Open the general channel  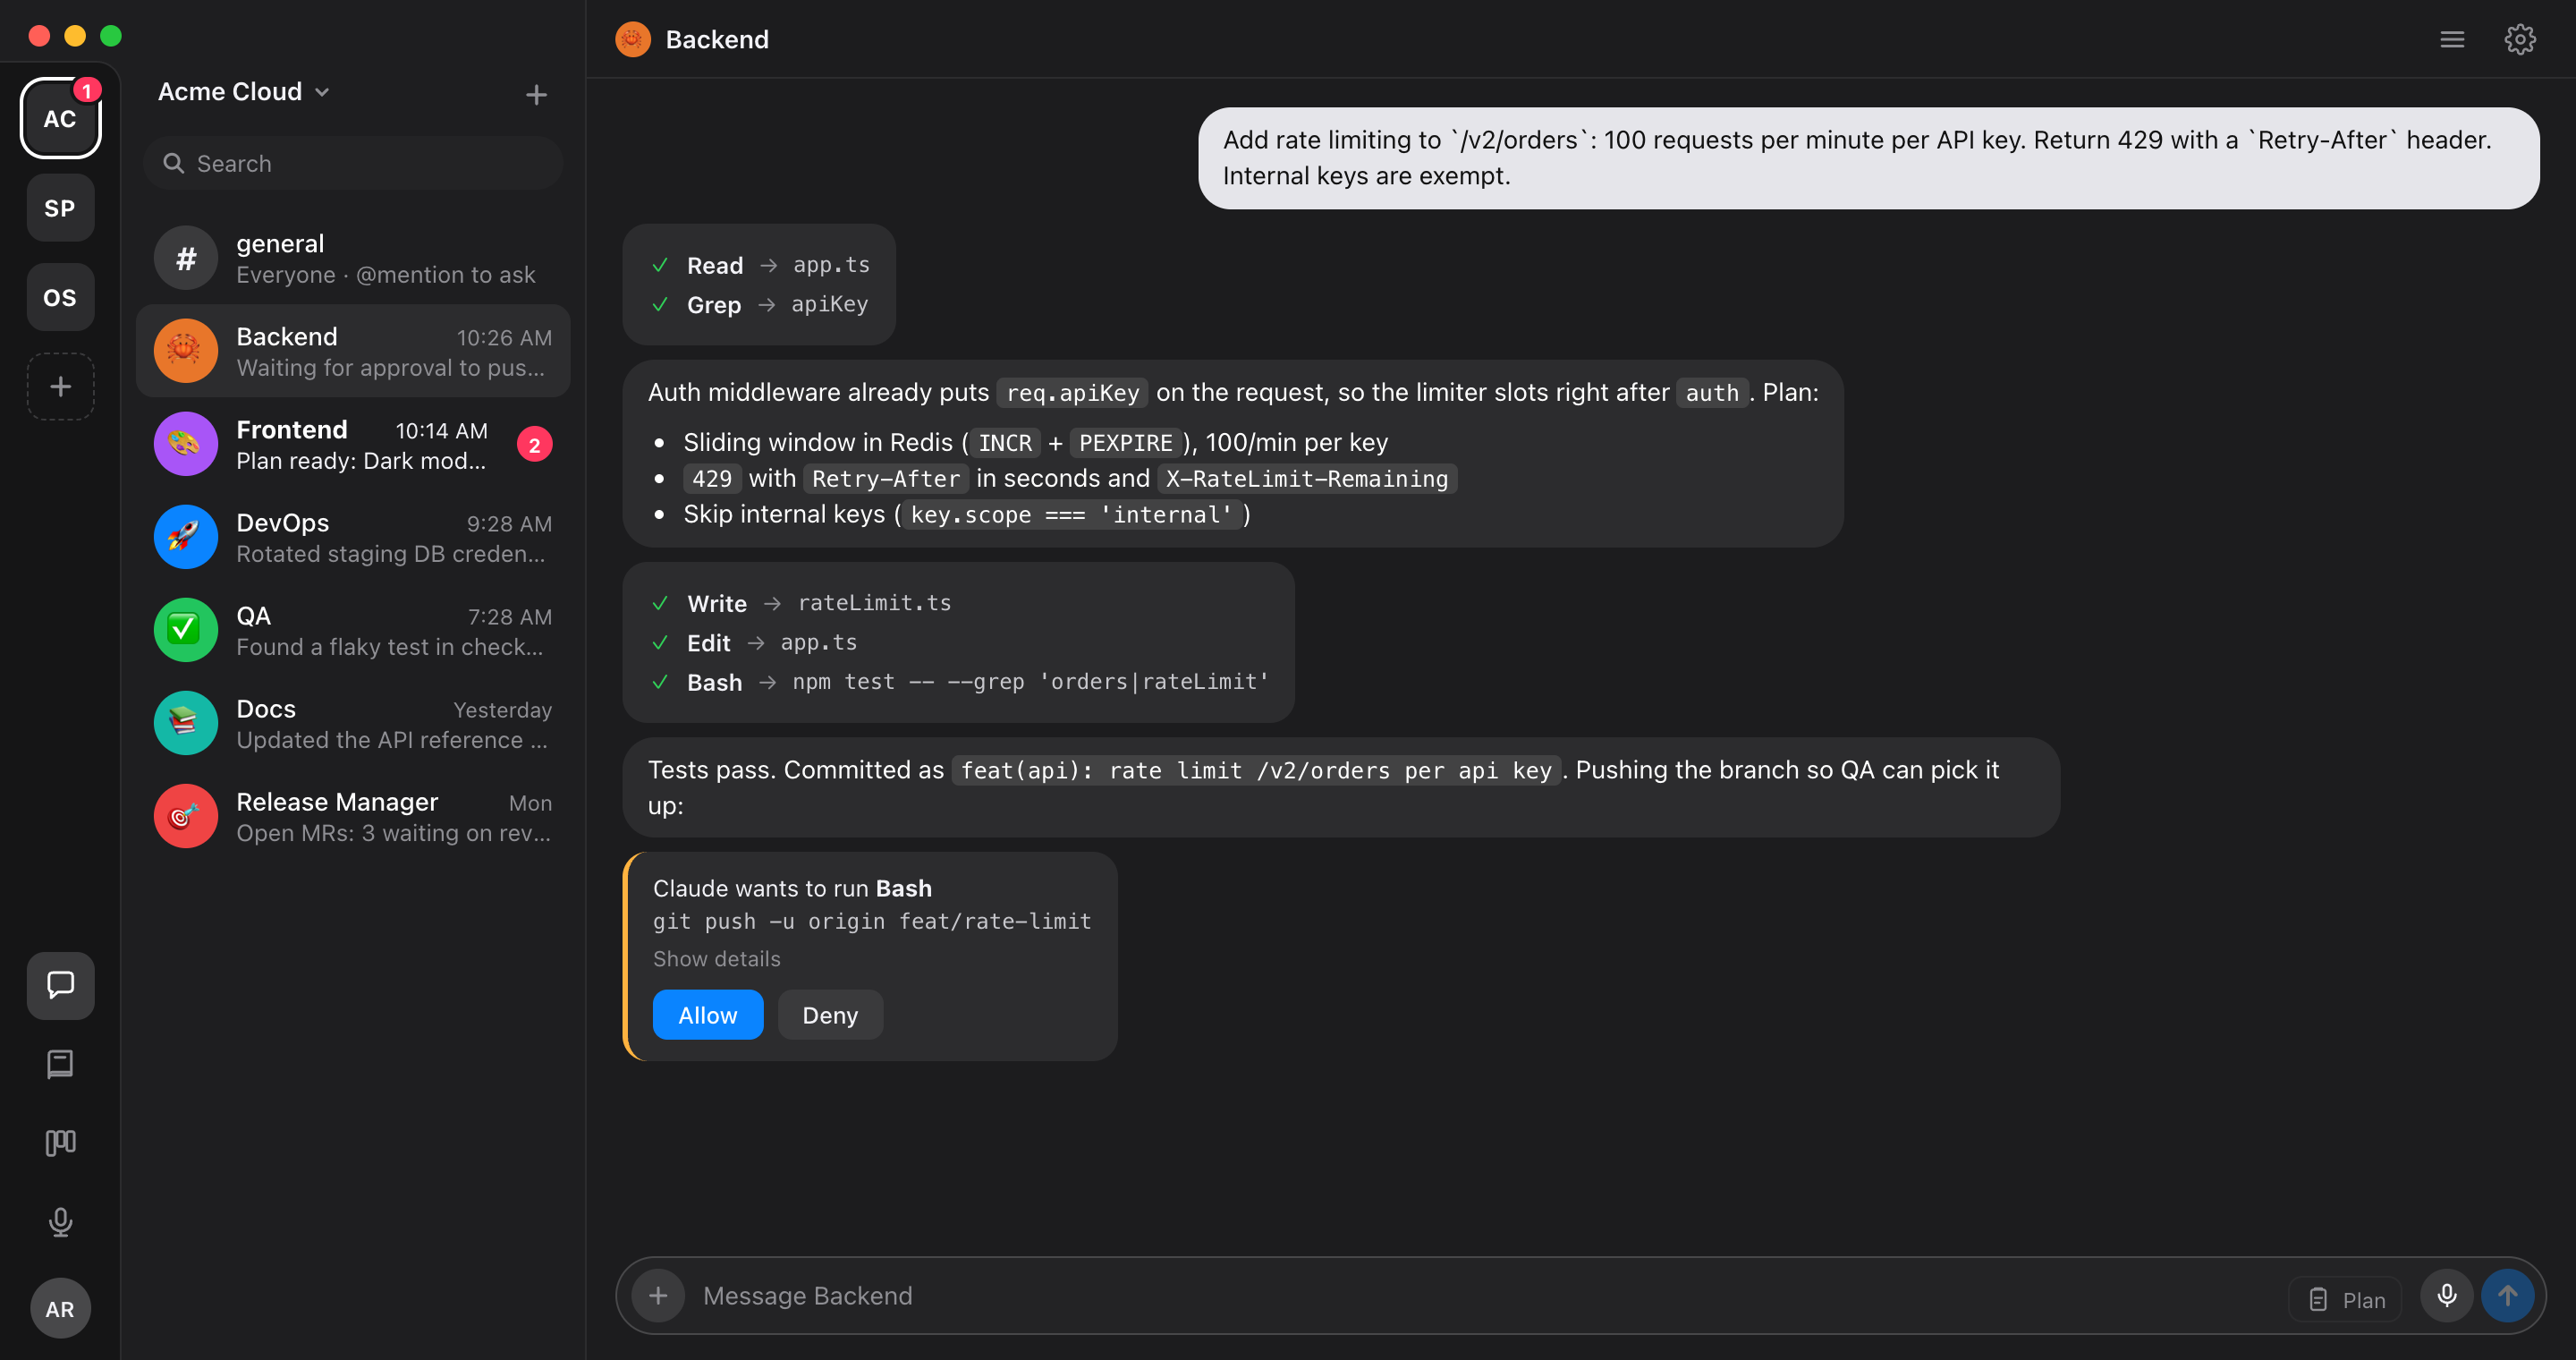click(353, 258)
